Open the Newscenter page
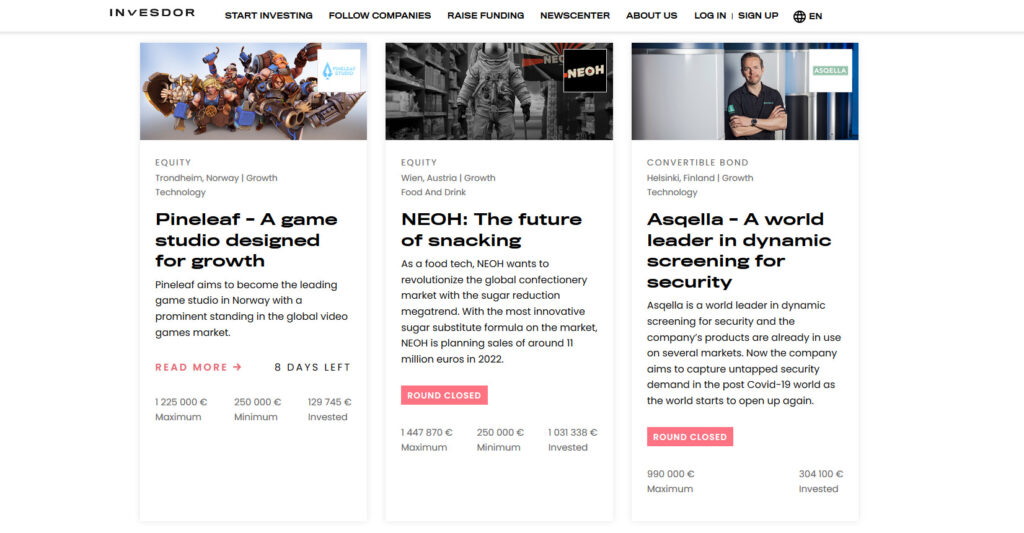 [x=575, y=16]
